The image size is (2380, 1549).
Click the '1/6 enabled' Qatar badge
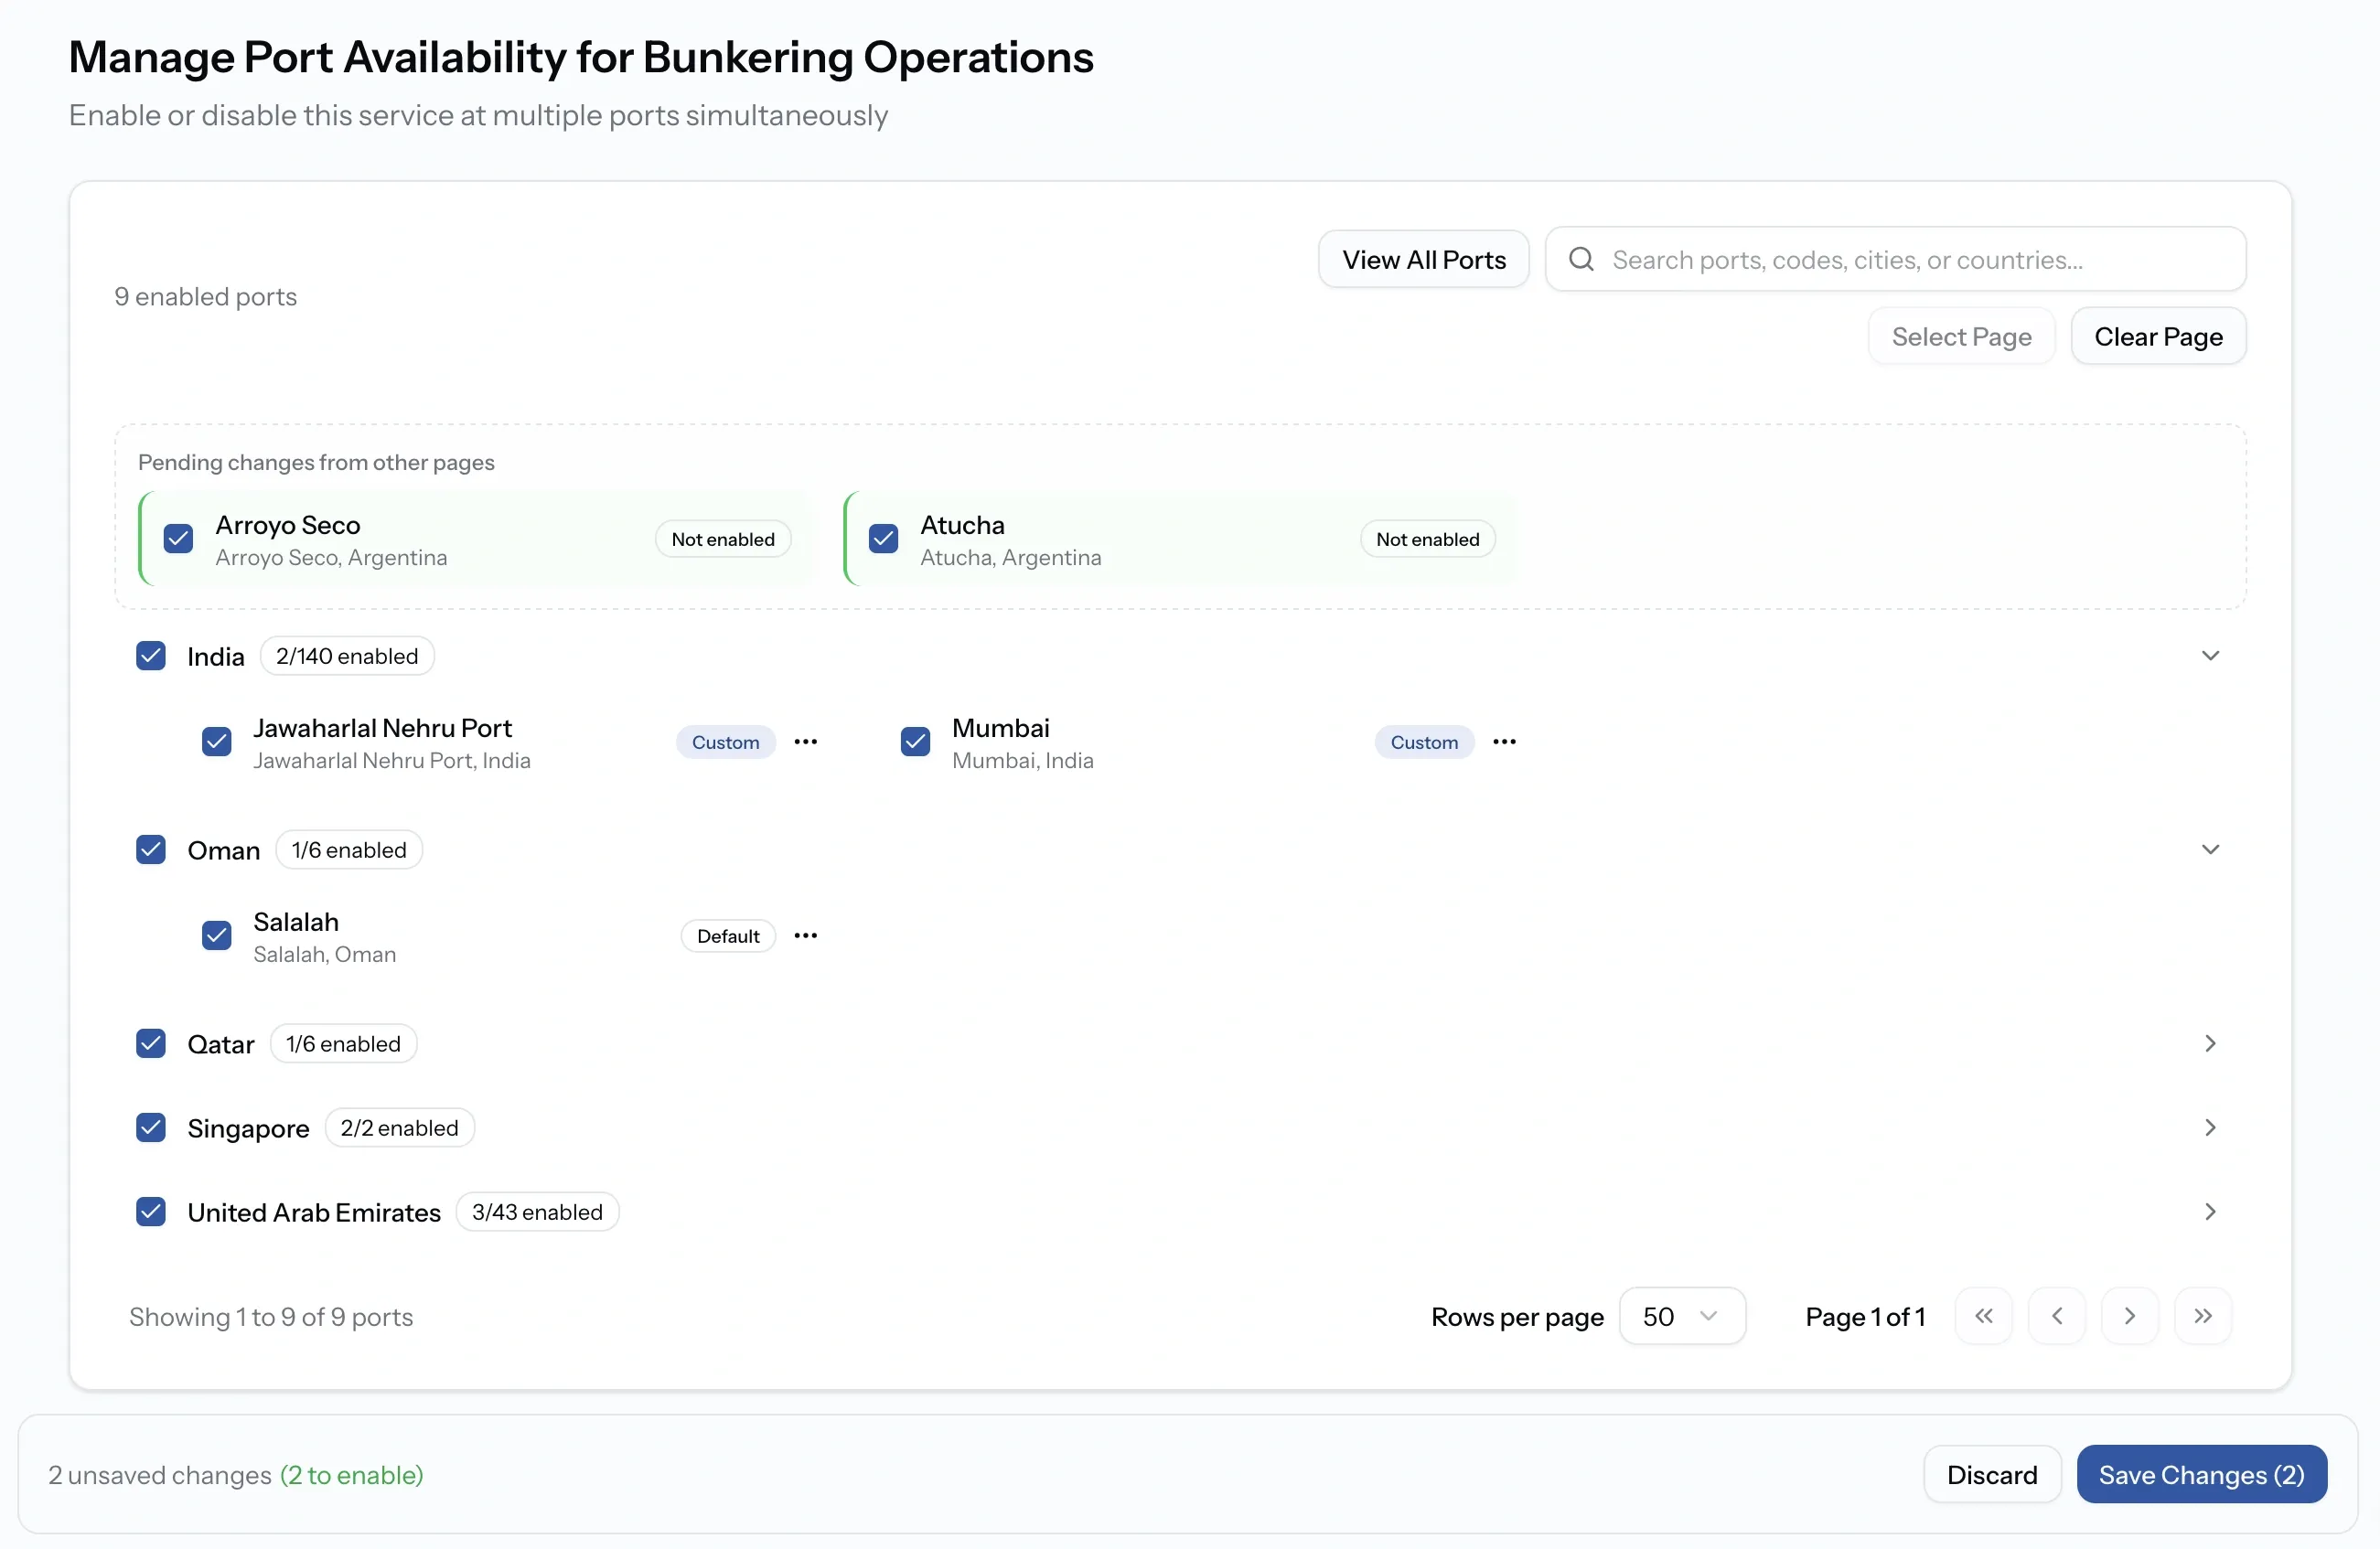pyautogui.click(x=343, y=1044)
